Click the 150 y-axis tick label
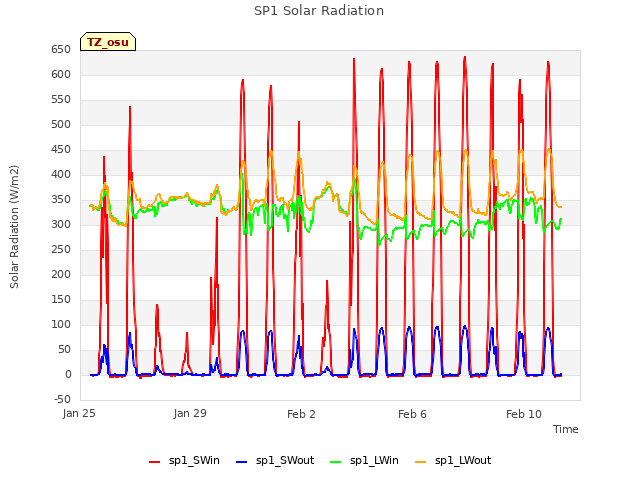640x480 pixels. [x=61, y=300]
